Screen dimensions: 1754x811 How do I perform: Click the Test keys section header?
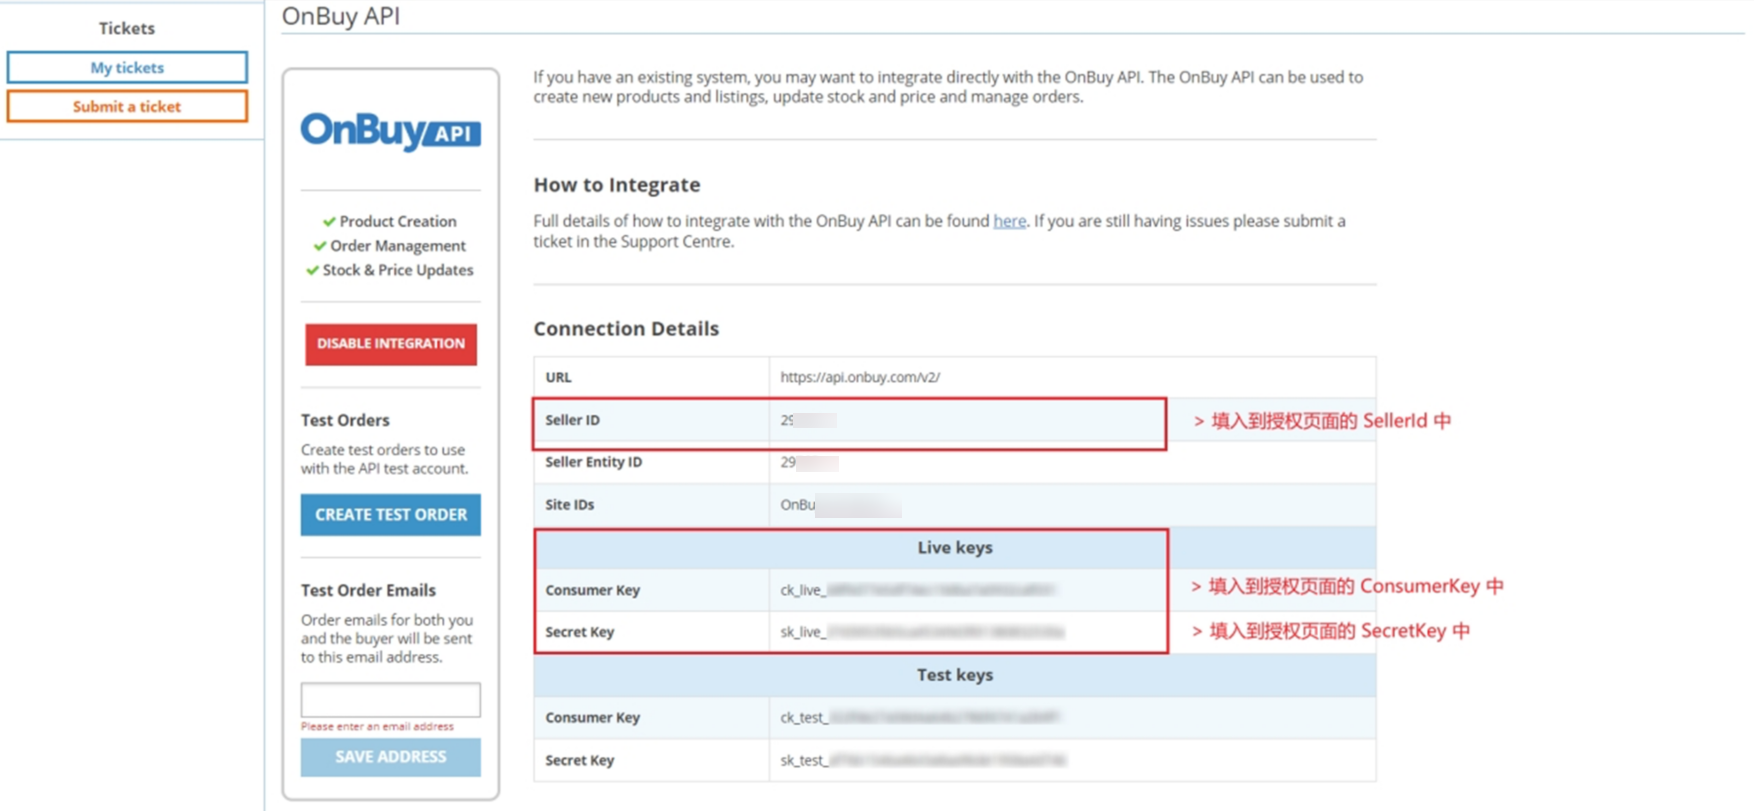955,675
